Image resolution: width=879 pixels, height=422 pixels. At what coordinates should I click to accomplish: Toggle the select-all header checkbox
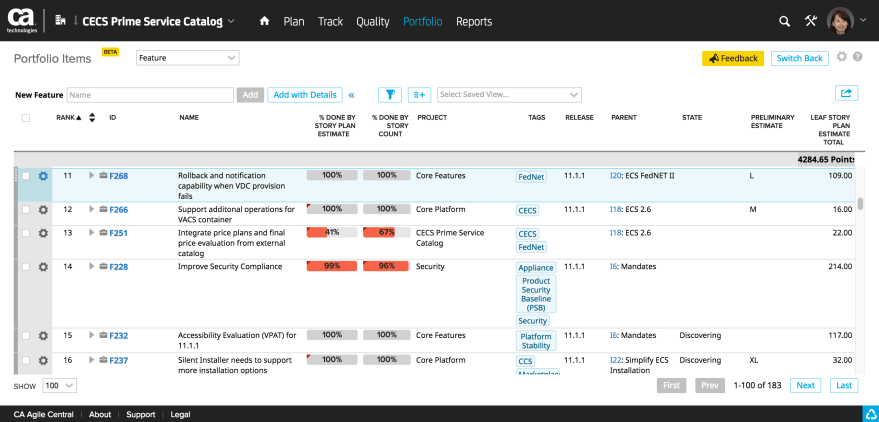coord(26,118)
